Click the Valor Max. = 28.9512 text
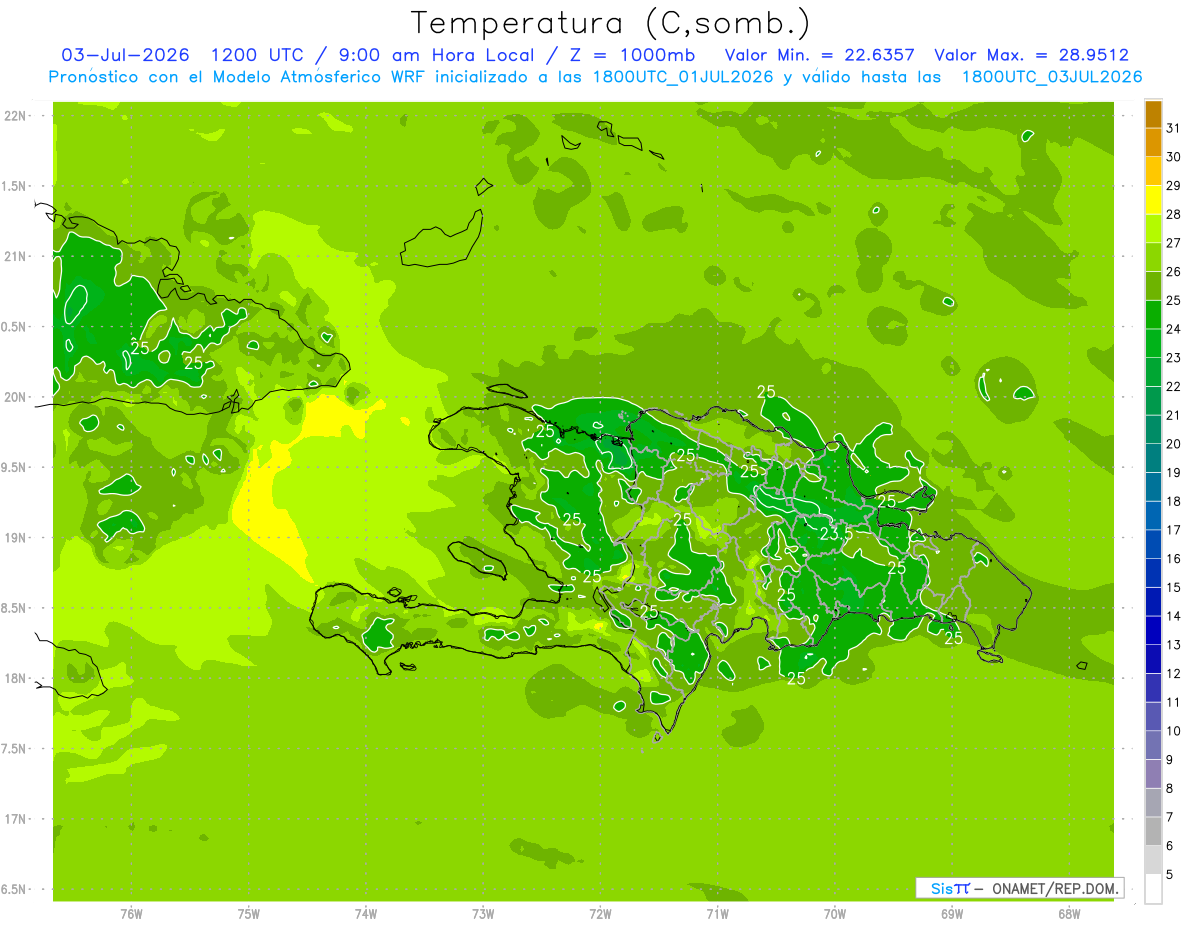The height and width of the screenshot is (927, 1200). point(1031,55)
